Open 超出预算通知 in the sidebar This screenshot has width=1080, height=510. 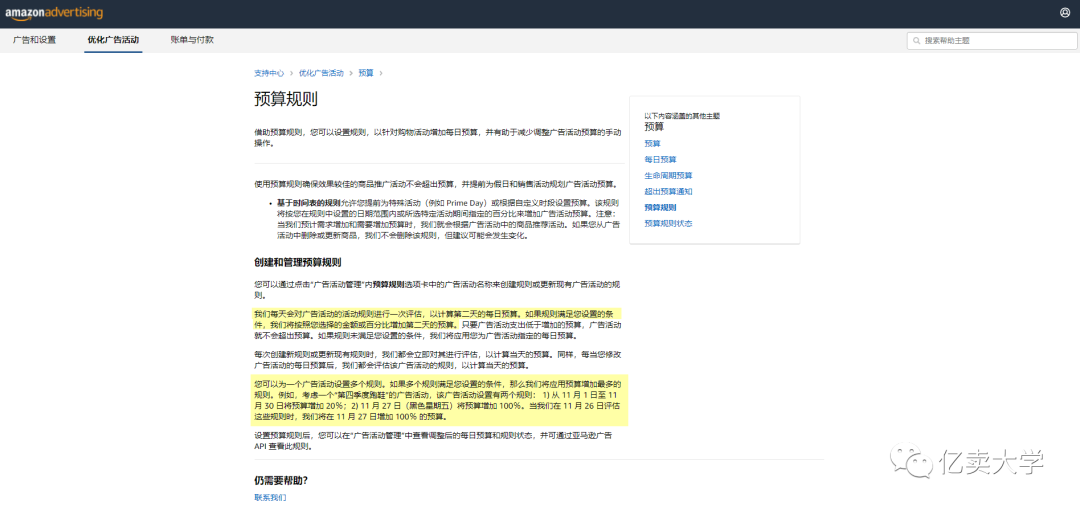click(x=668, y=191)
